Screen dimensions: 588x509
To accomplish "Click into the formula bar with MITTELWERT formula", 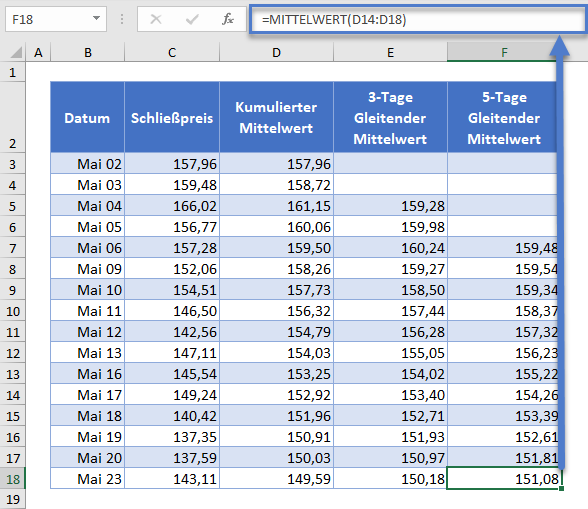I will coord(418,19).
